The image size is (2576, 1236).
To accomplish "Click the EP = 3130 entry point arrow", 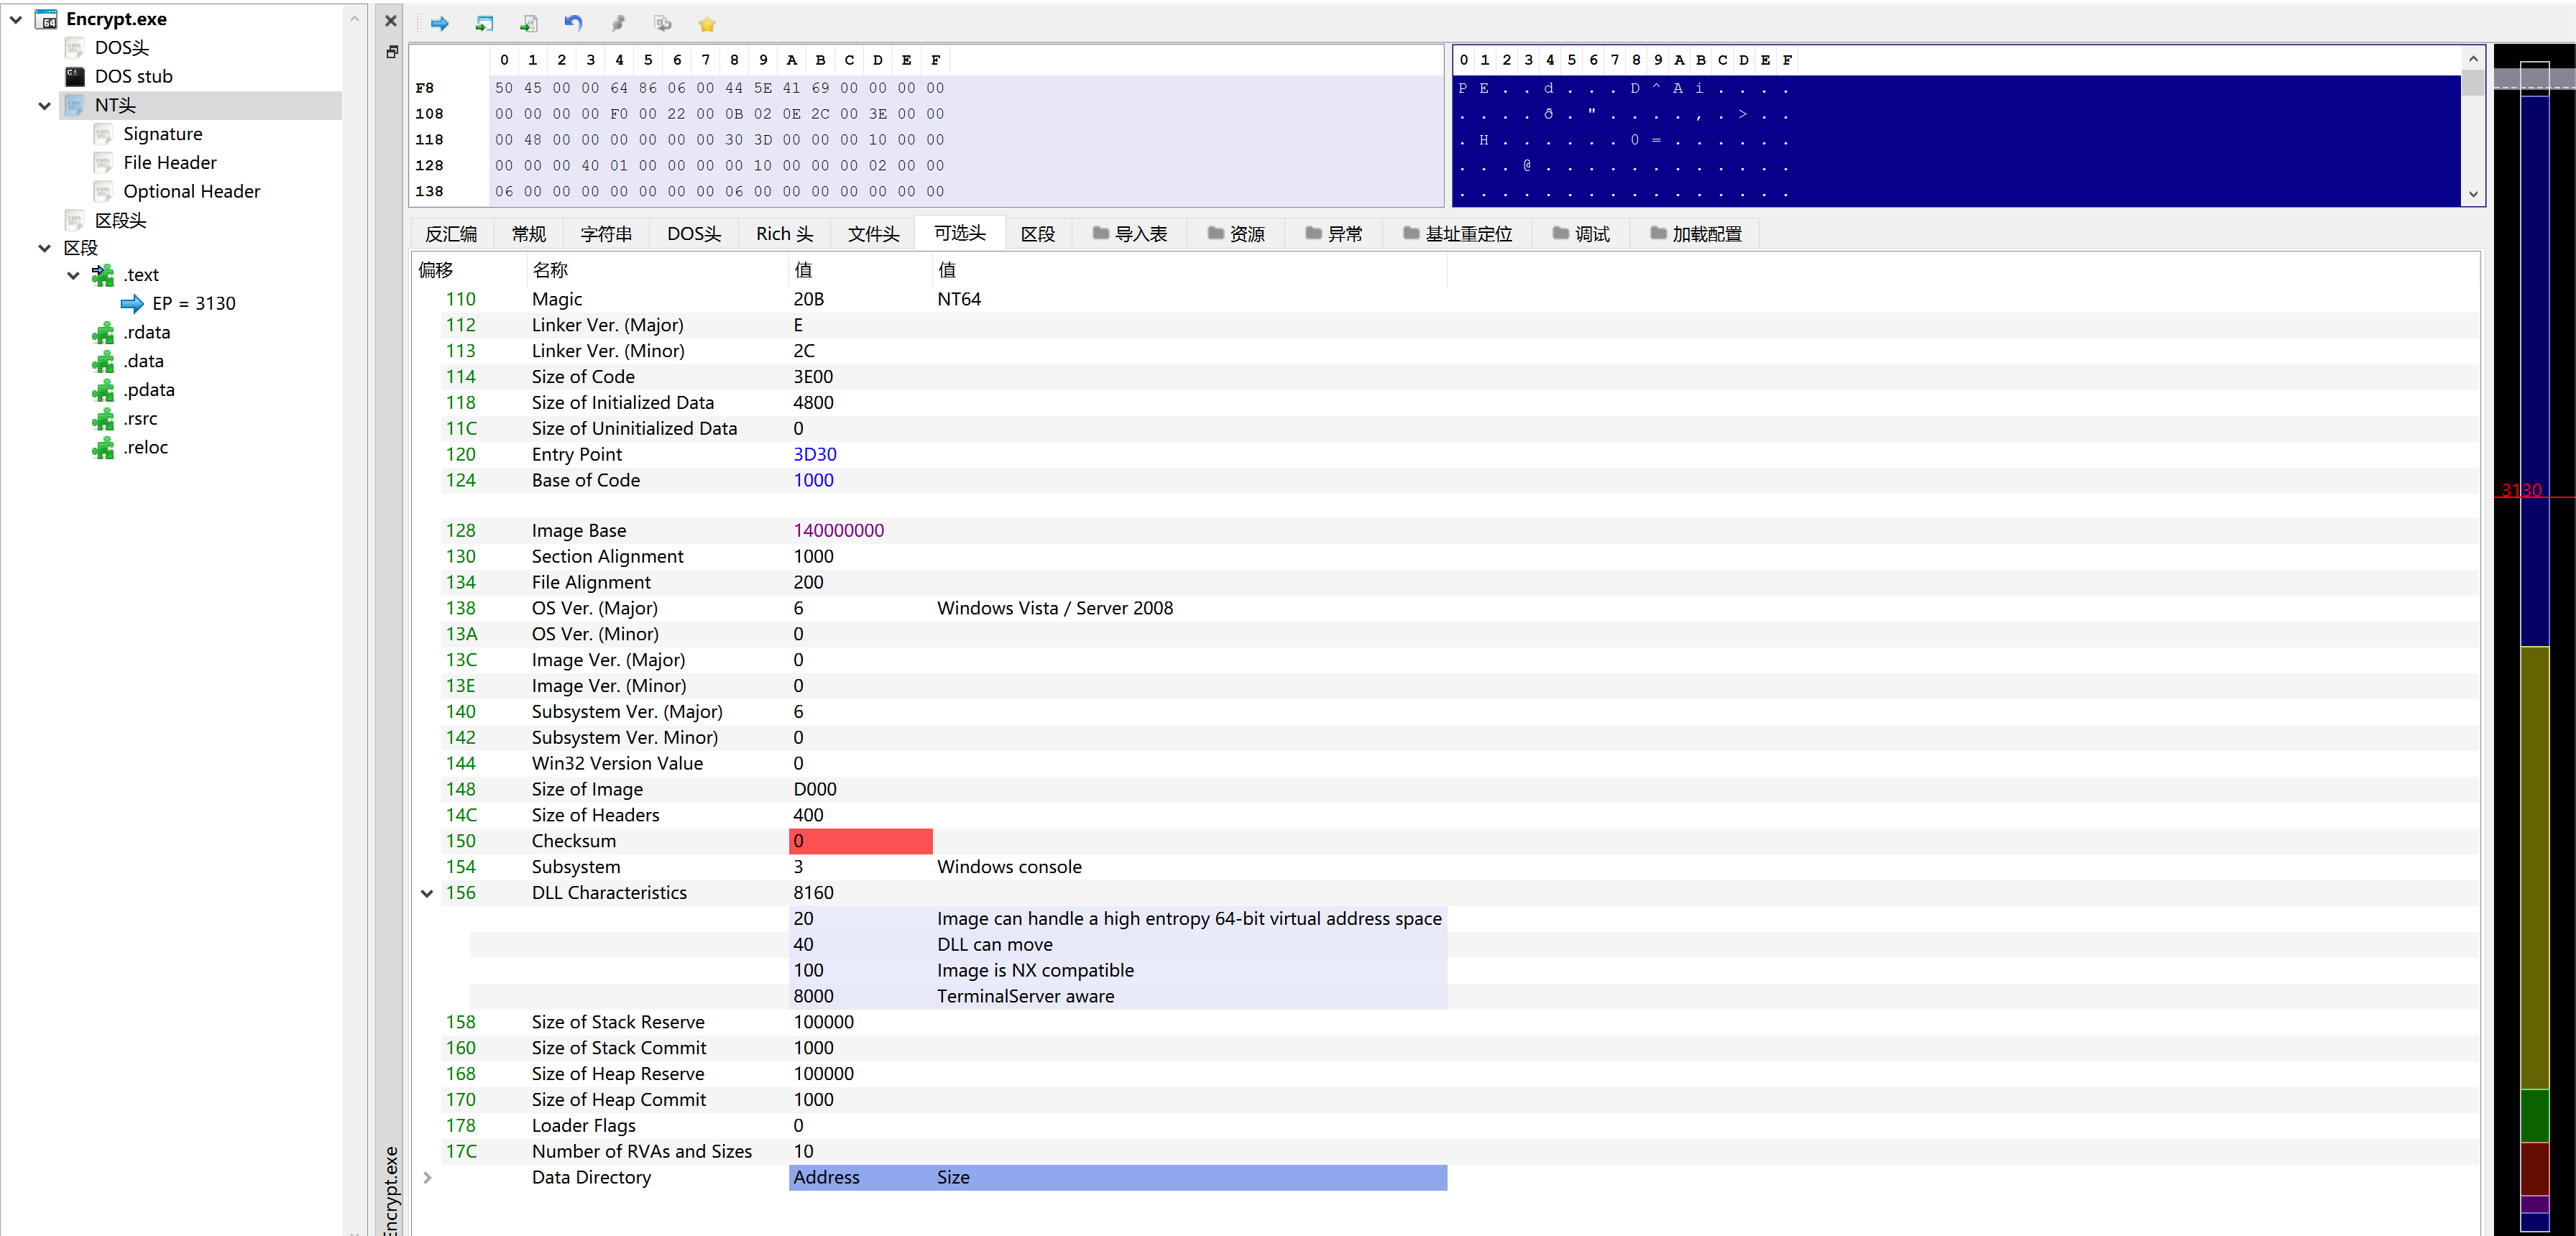I will (132, 304).
